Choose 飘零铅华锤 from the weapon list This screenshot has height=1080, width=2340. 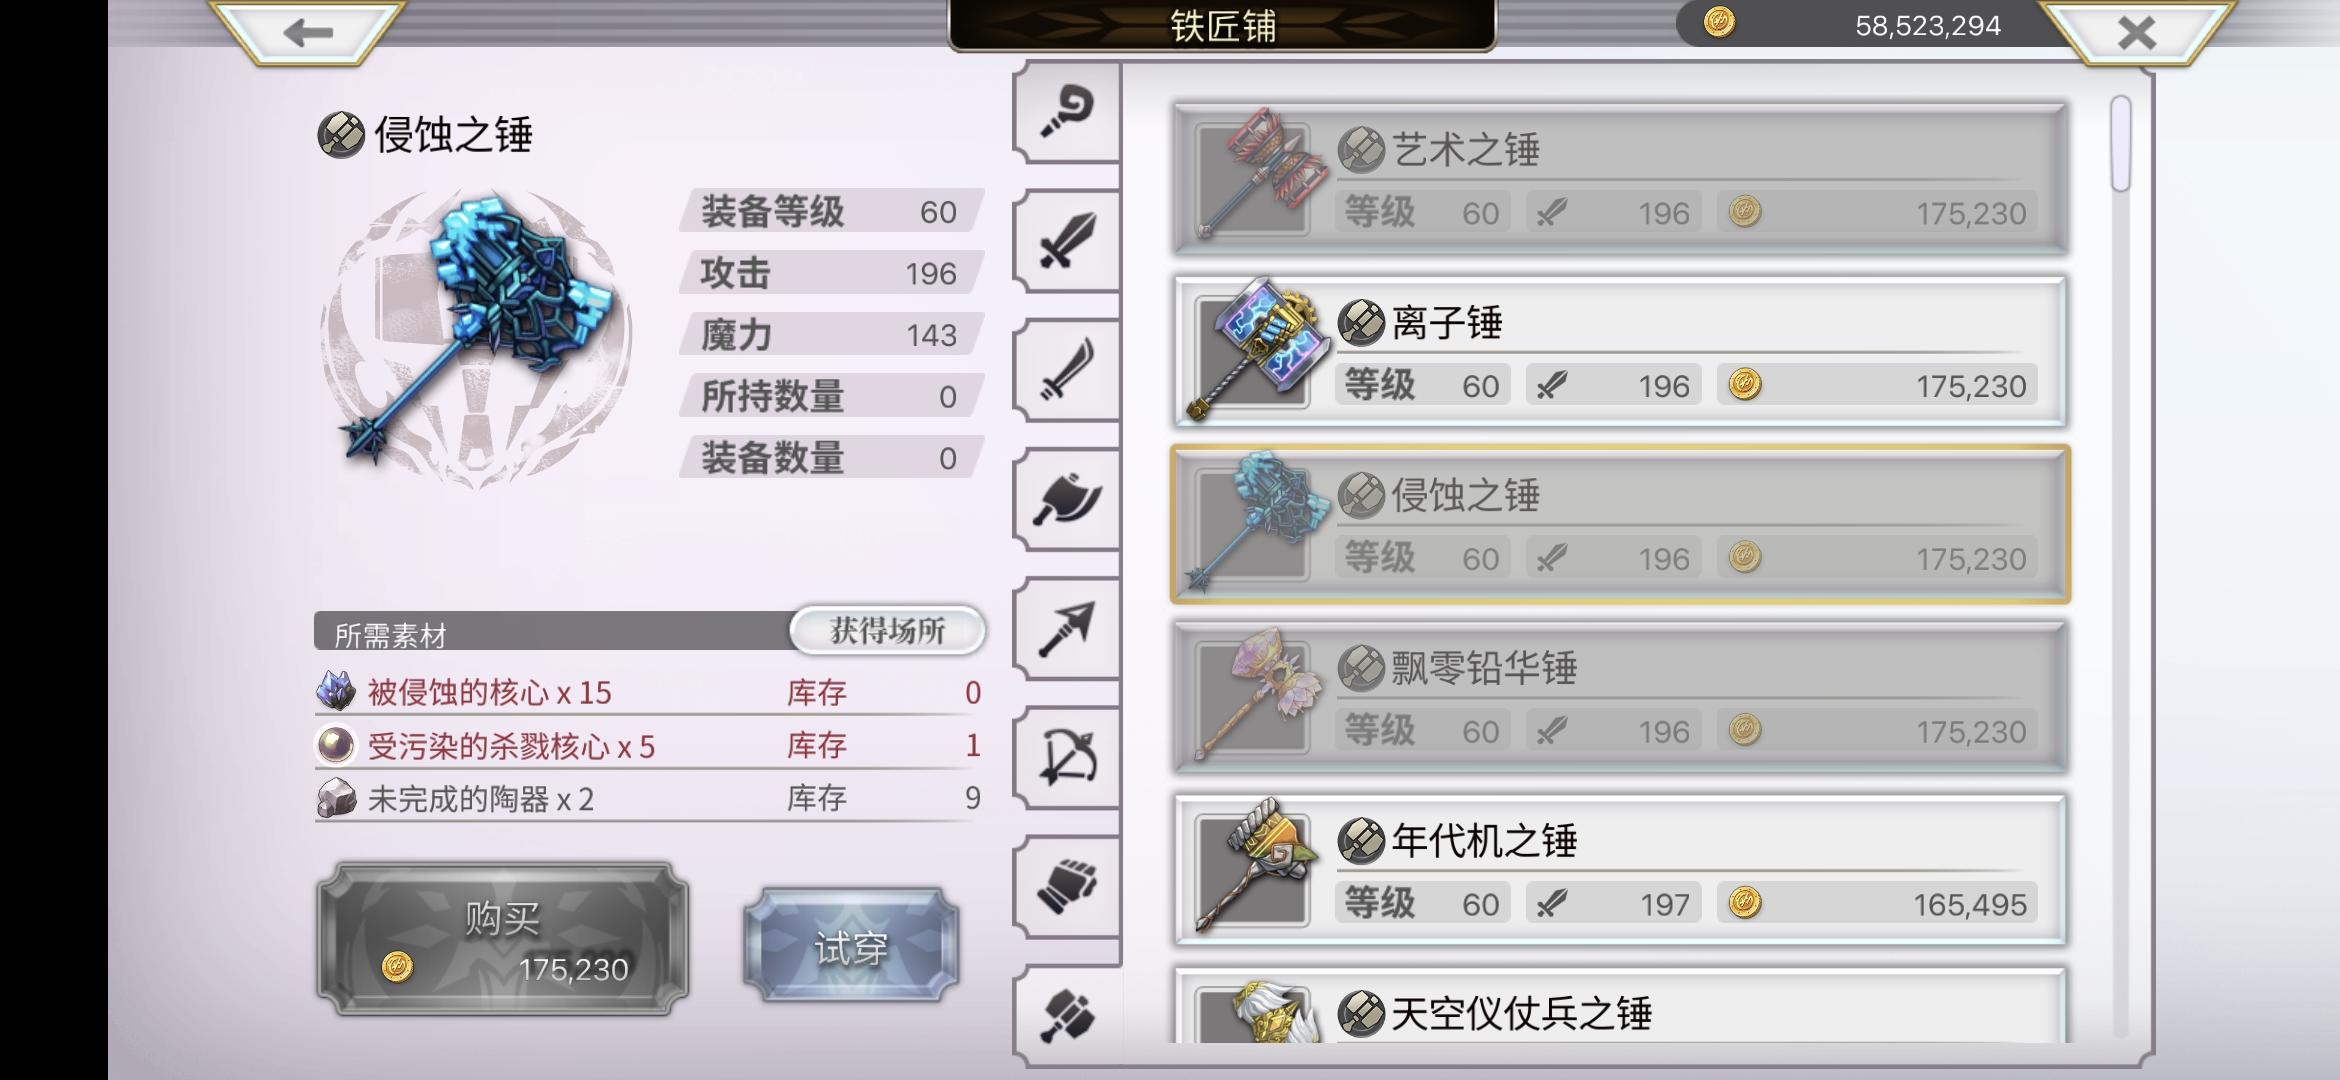[x=1620, y=698]
